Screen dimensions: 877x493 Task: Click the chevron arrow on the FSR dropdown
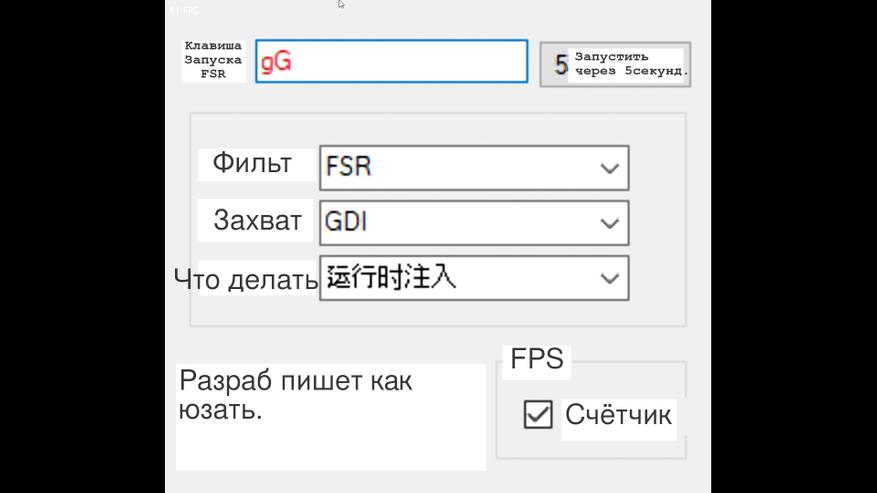pos(609,168)
